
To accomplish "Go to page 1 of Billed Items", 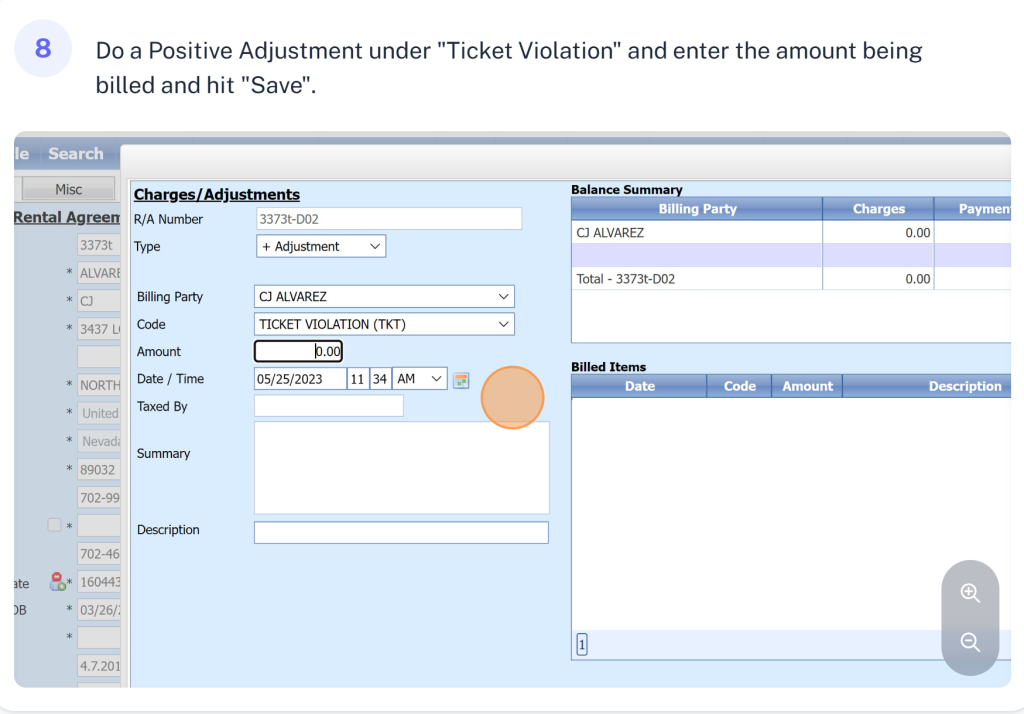I will [582, 646].
